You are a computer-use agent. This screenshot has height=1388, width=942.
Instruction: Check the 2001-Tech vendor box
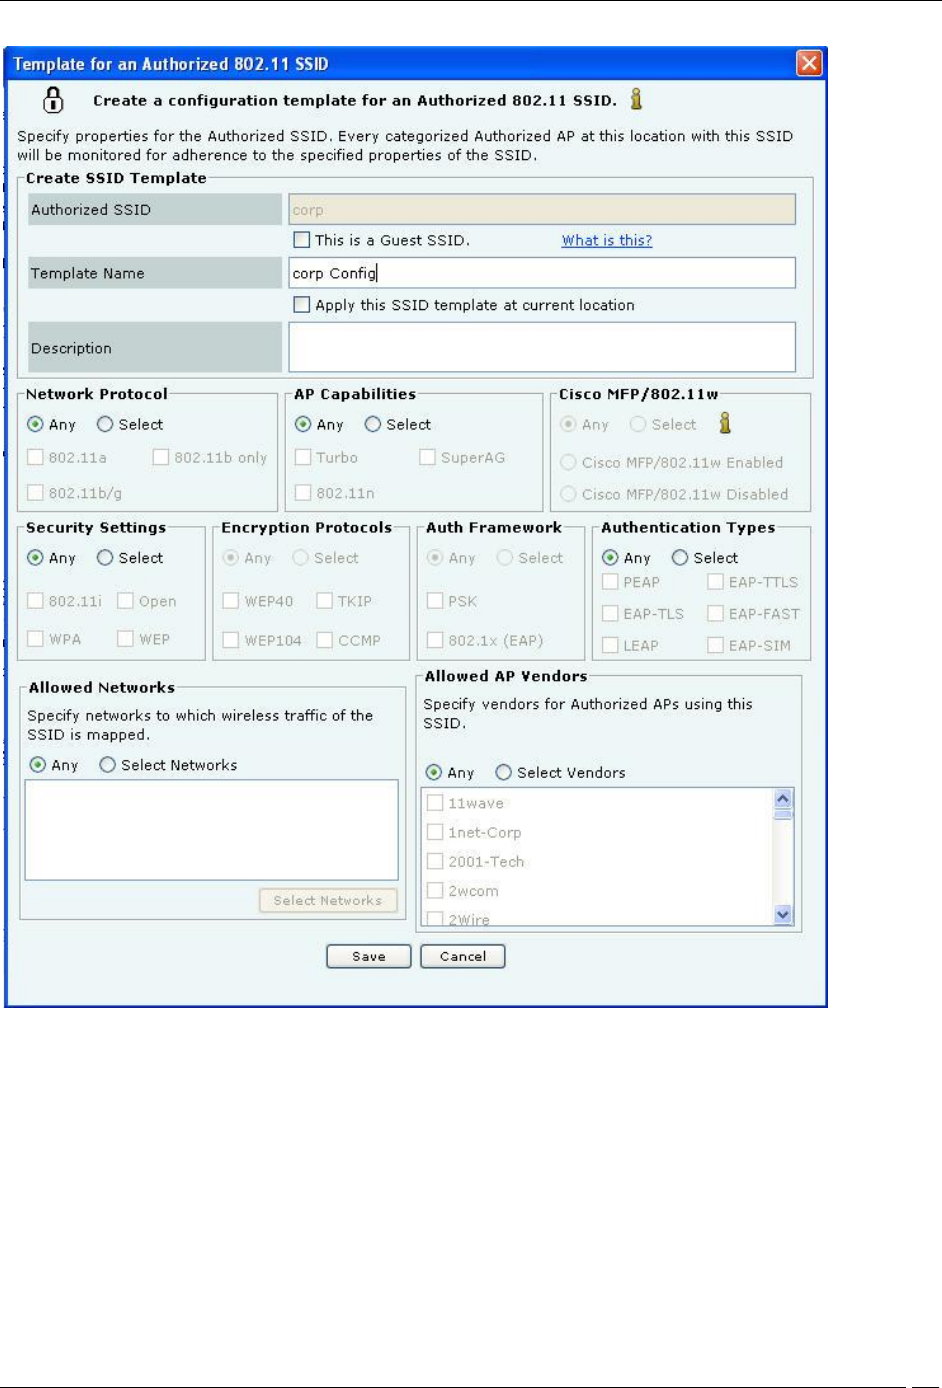[435, 861]
